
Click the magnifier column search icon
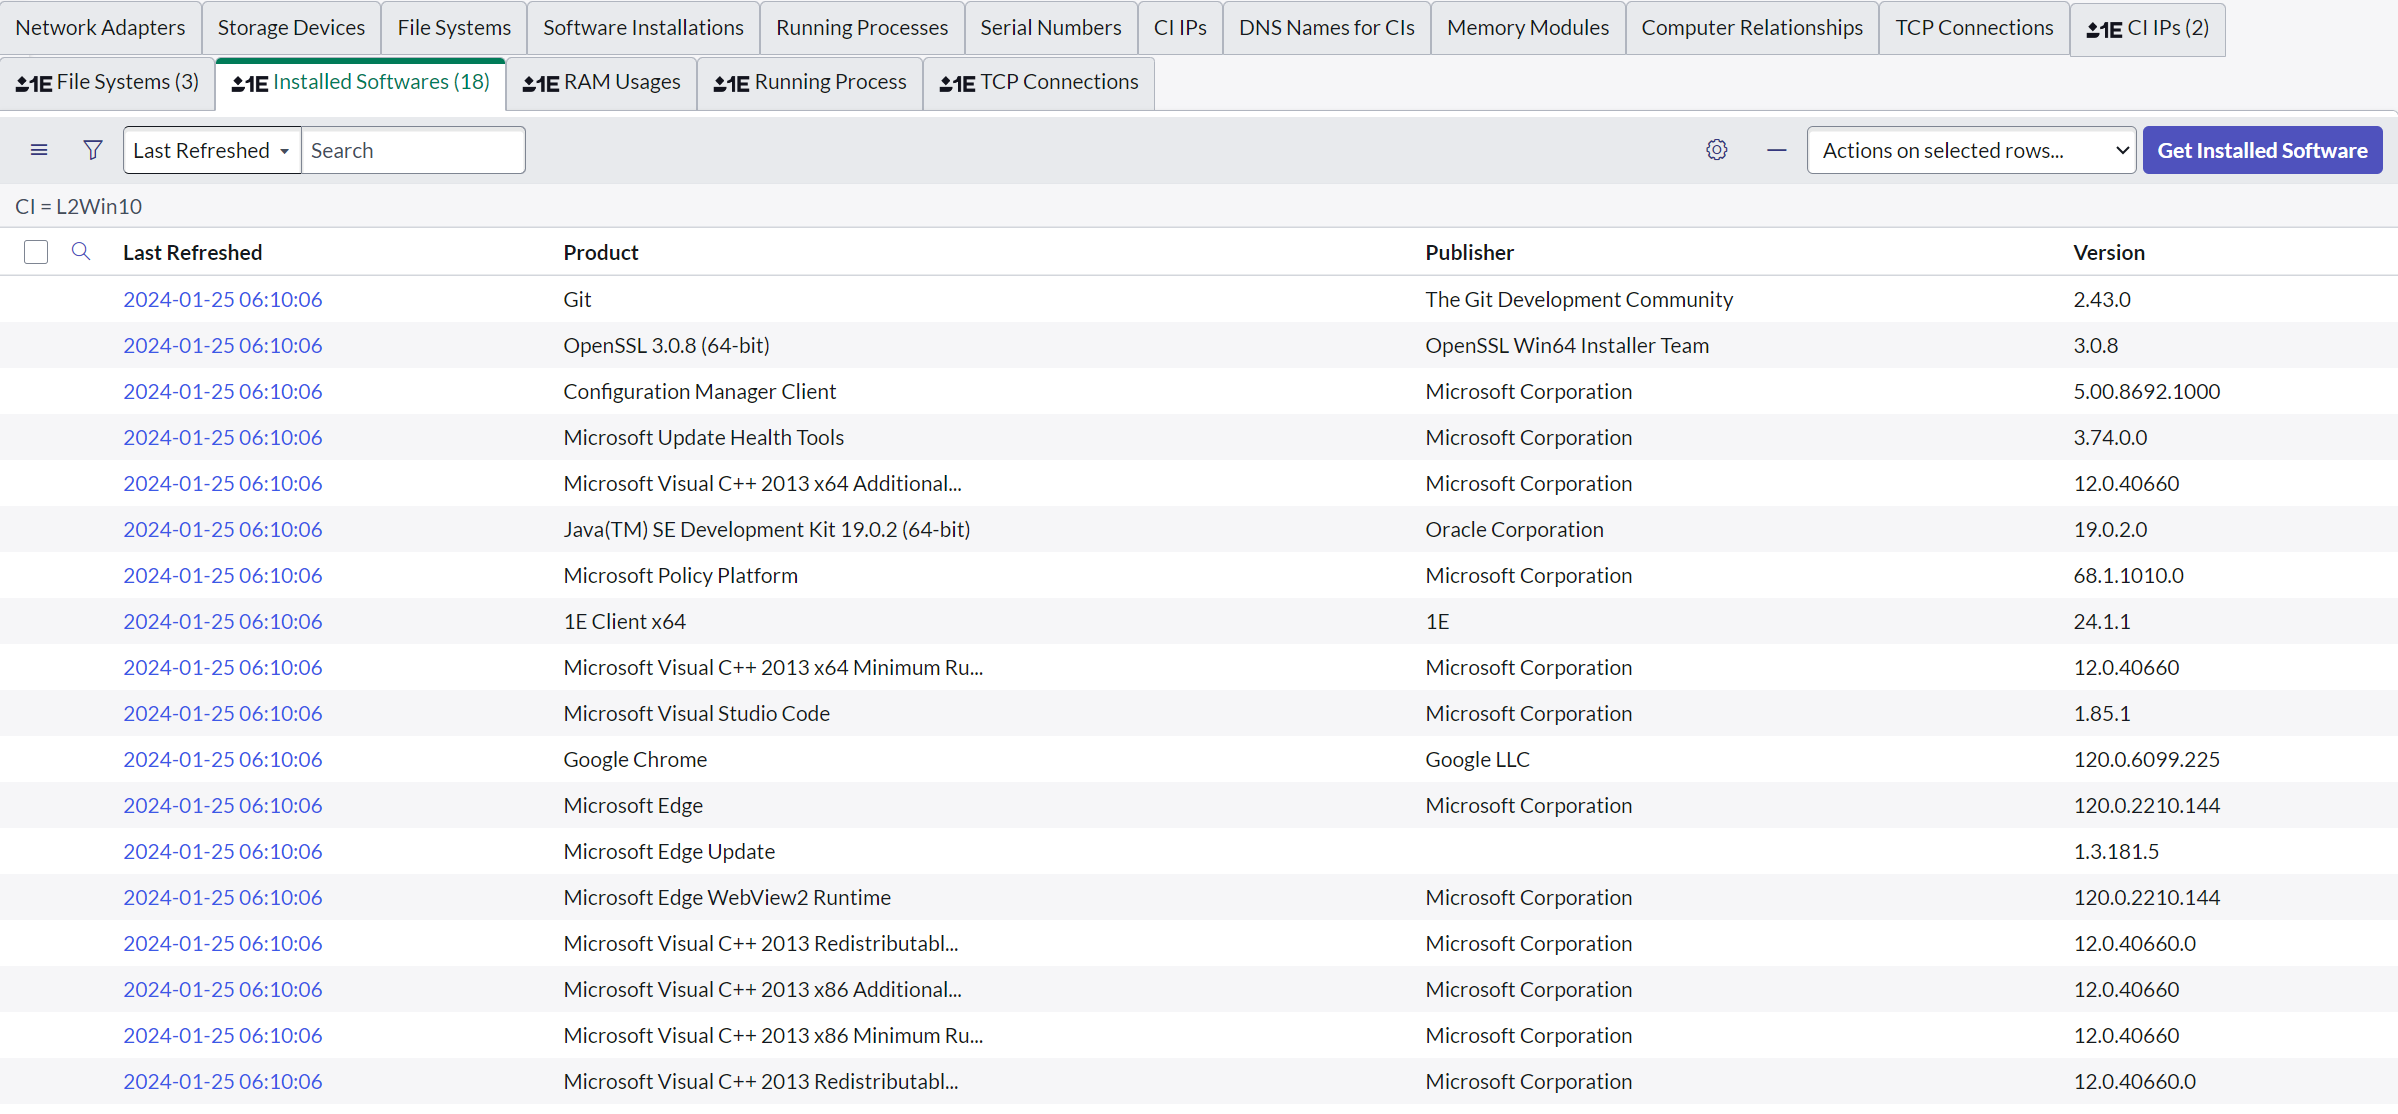click(81, 252)
